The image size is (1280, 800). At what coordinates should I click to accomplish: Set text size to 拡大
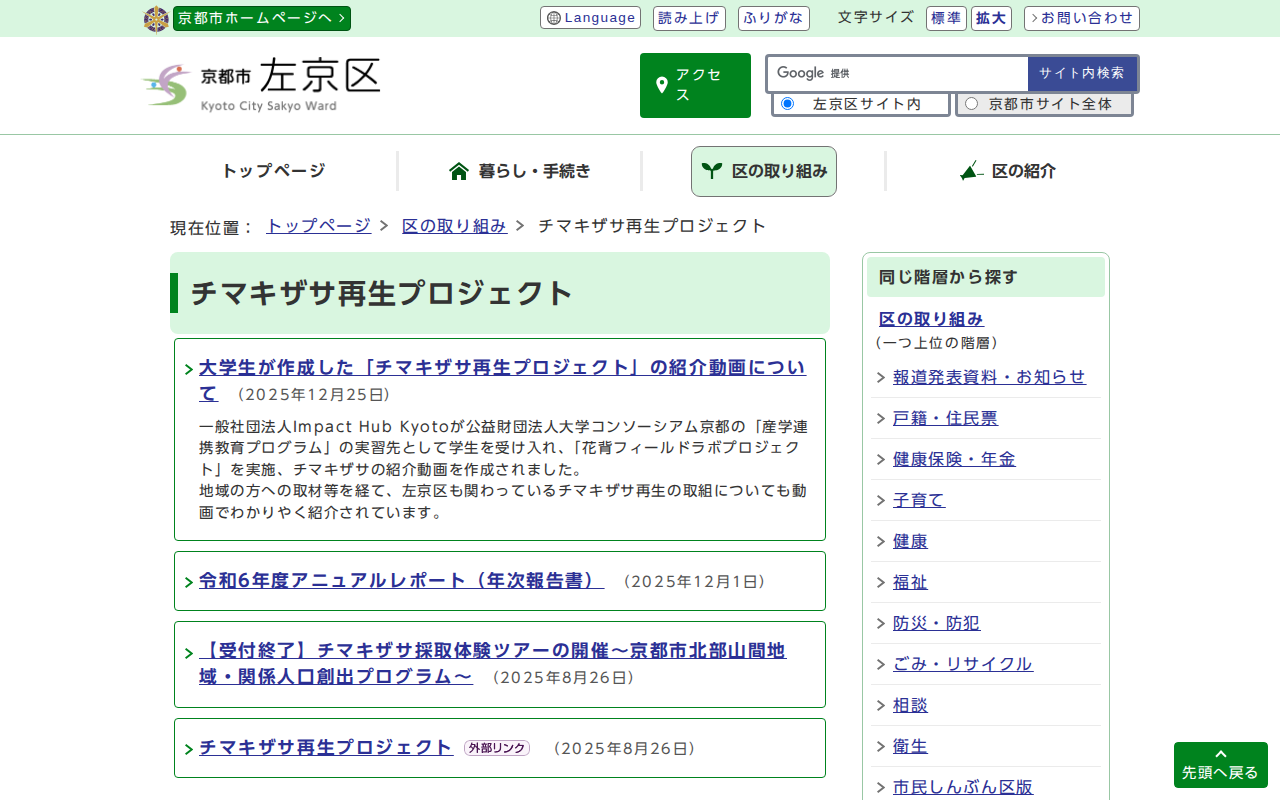pyautogui.click(x=991, y=18)
